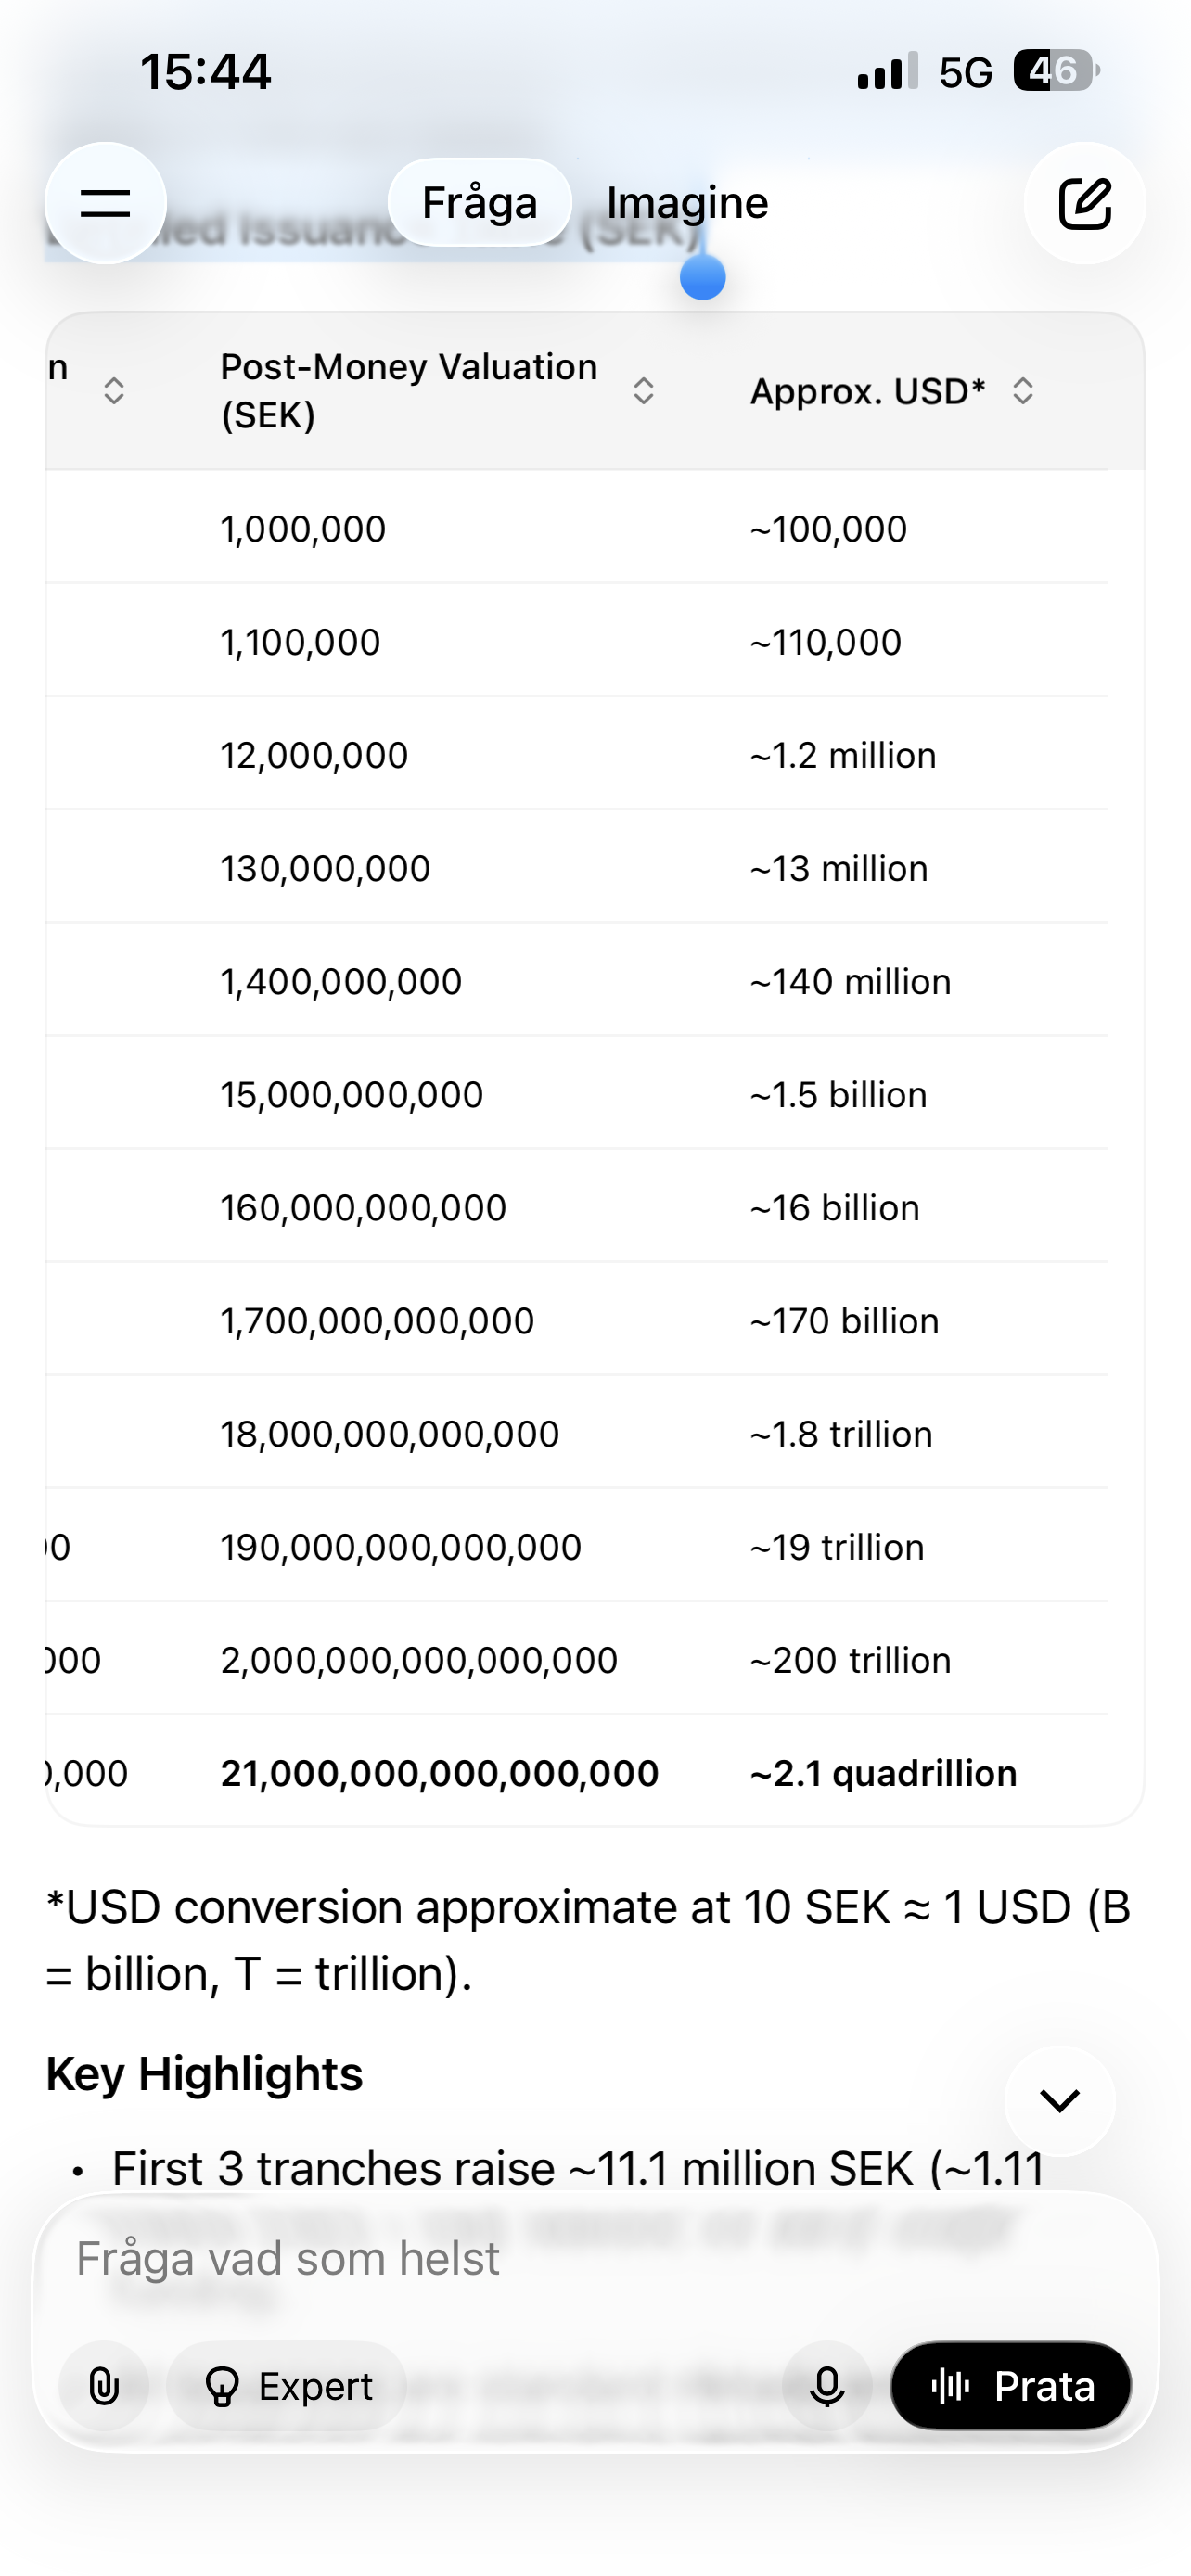Screen dimensions: 1191x2576
Task: Tap the microphone dictation icon
Action: click(x=826, y=2386)
